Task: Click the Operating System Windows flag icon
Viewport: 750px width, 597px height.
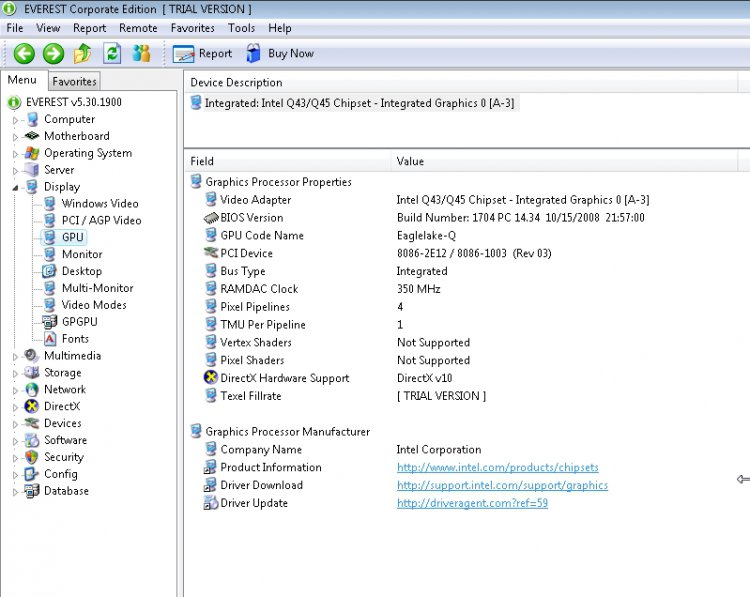Action: pyautogui.click(x=32, y=153)
